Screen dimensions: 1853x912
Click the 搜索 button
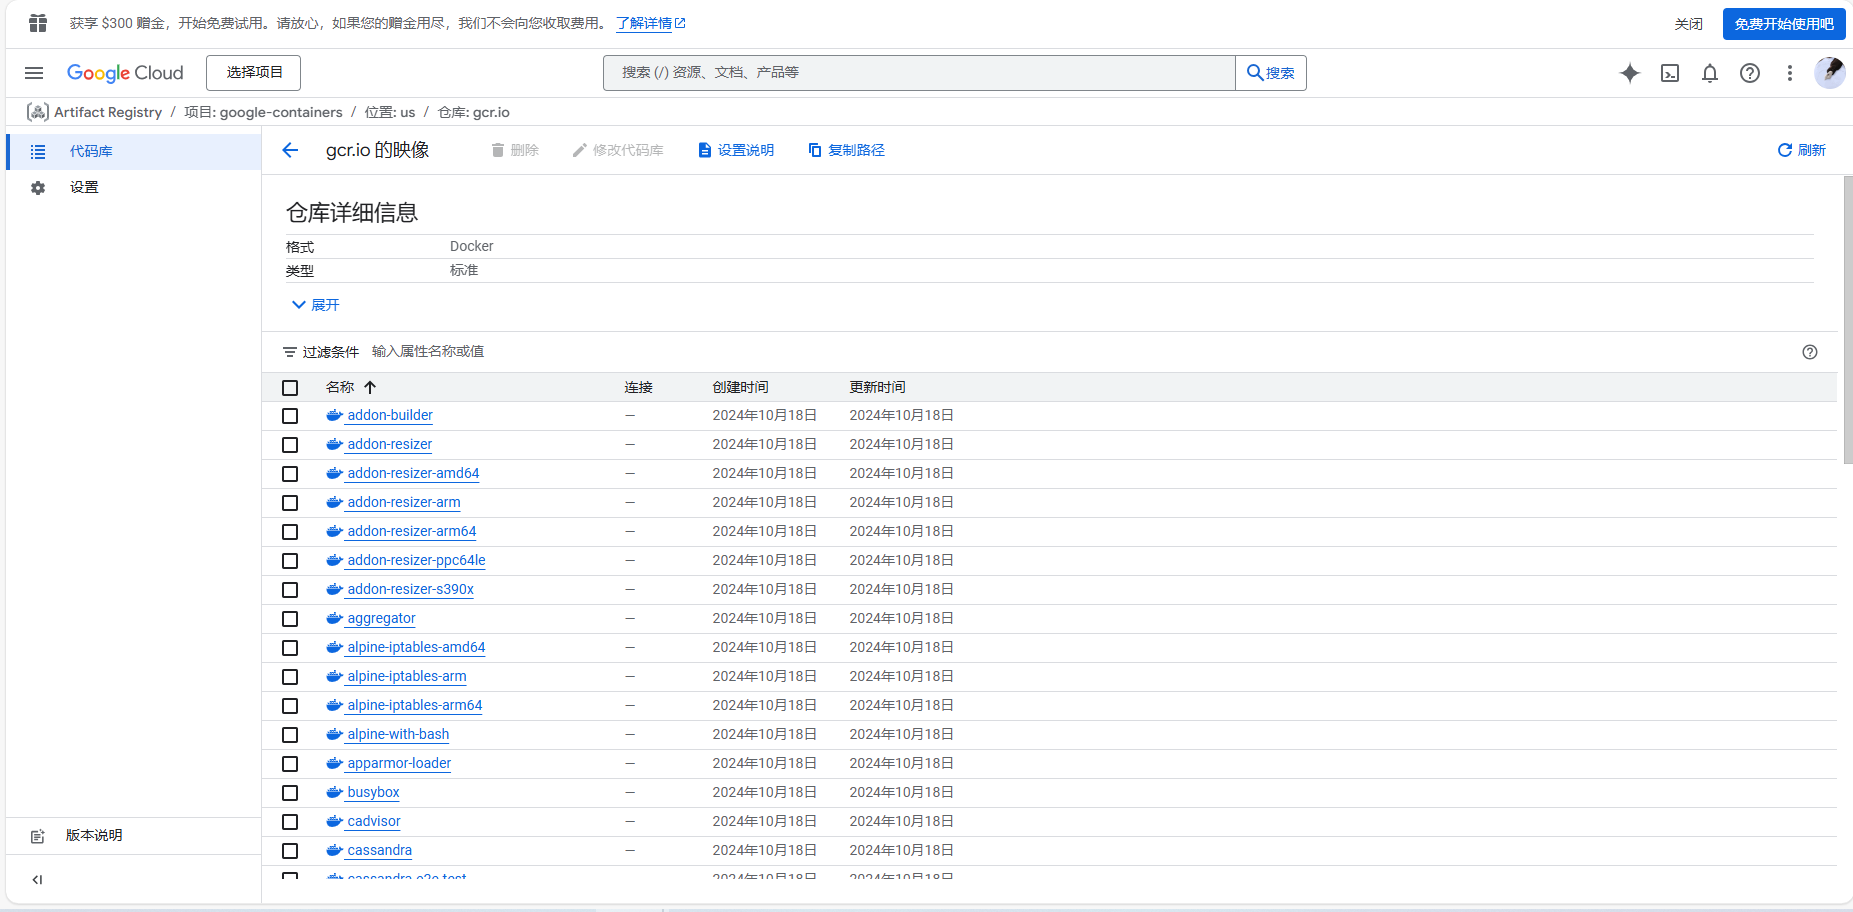tap(1271, 73)
